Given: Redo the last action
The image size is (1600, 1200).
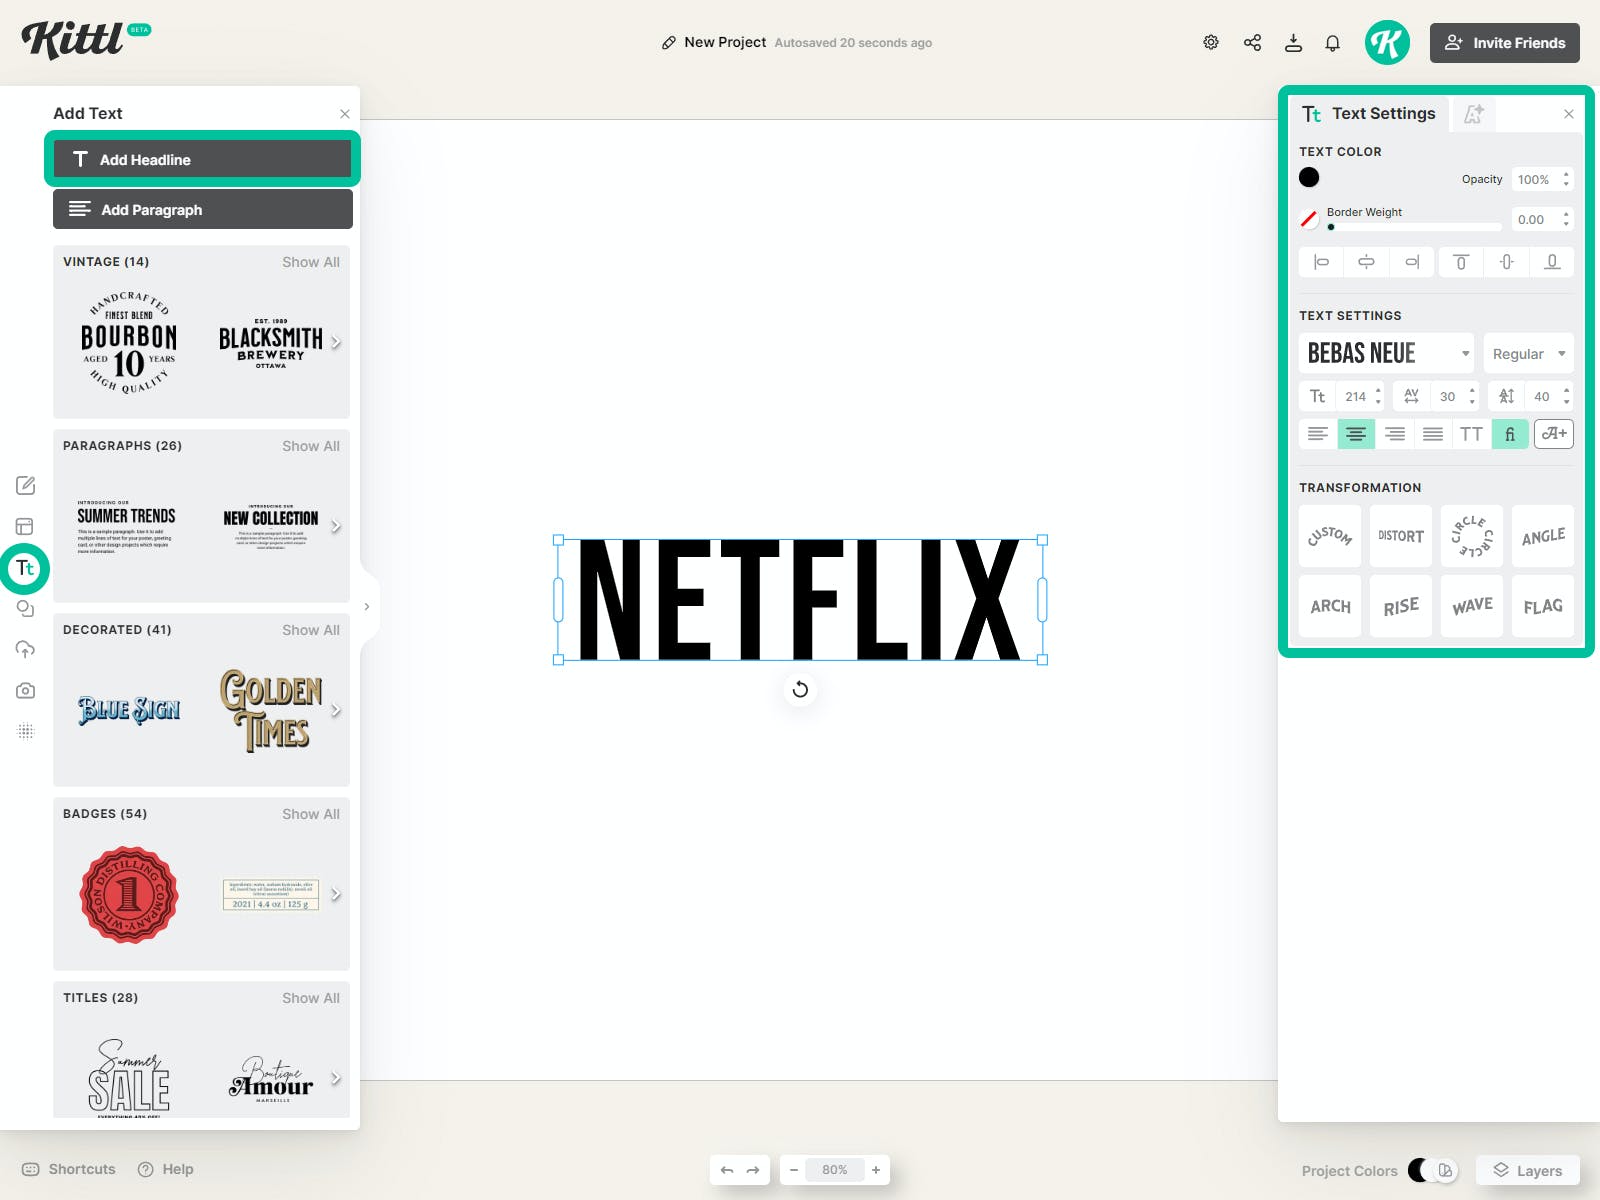Looking at the screenshot, I should point(753,1170).
